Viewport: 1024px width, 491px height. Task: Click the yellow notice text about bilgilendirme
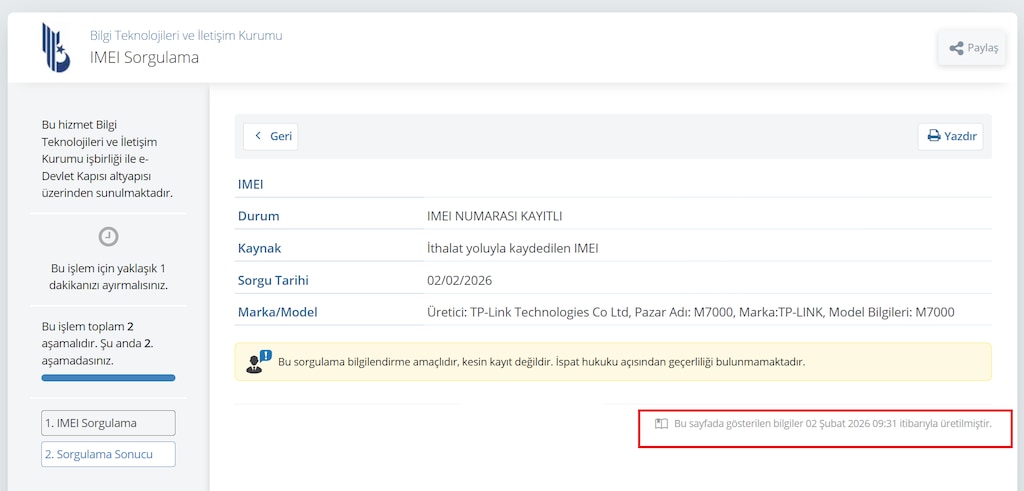coord(541,361)
